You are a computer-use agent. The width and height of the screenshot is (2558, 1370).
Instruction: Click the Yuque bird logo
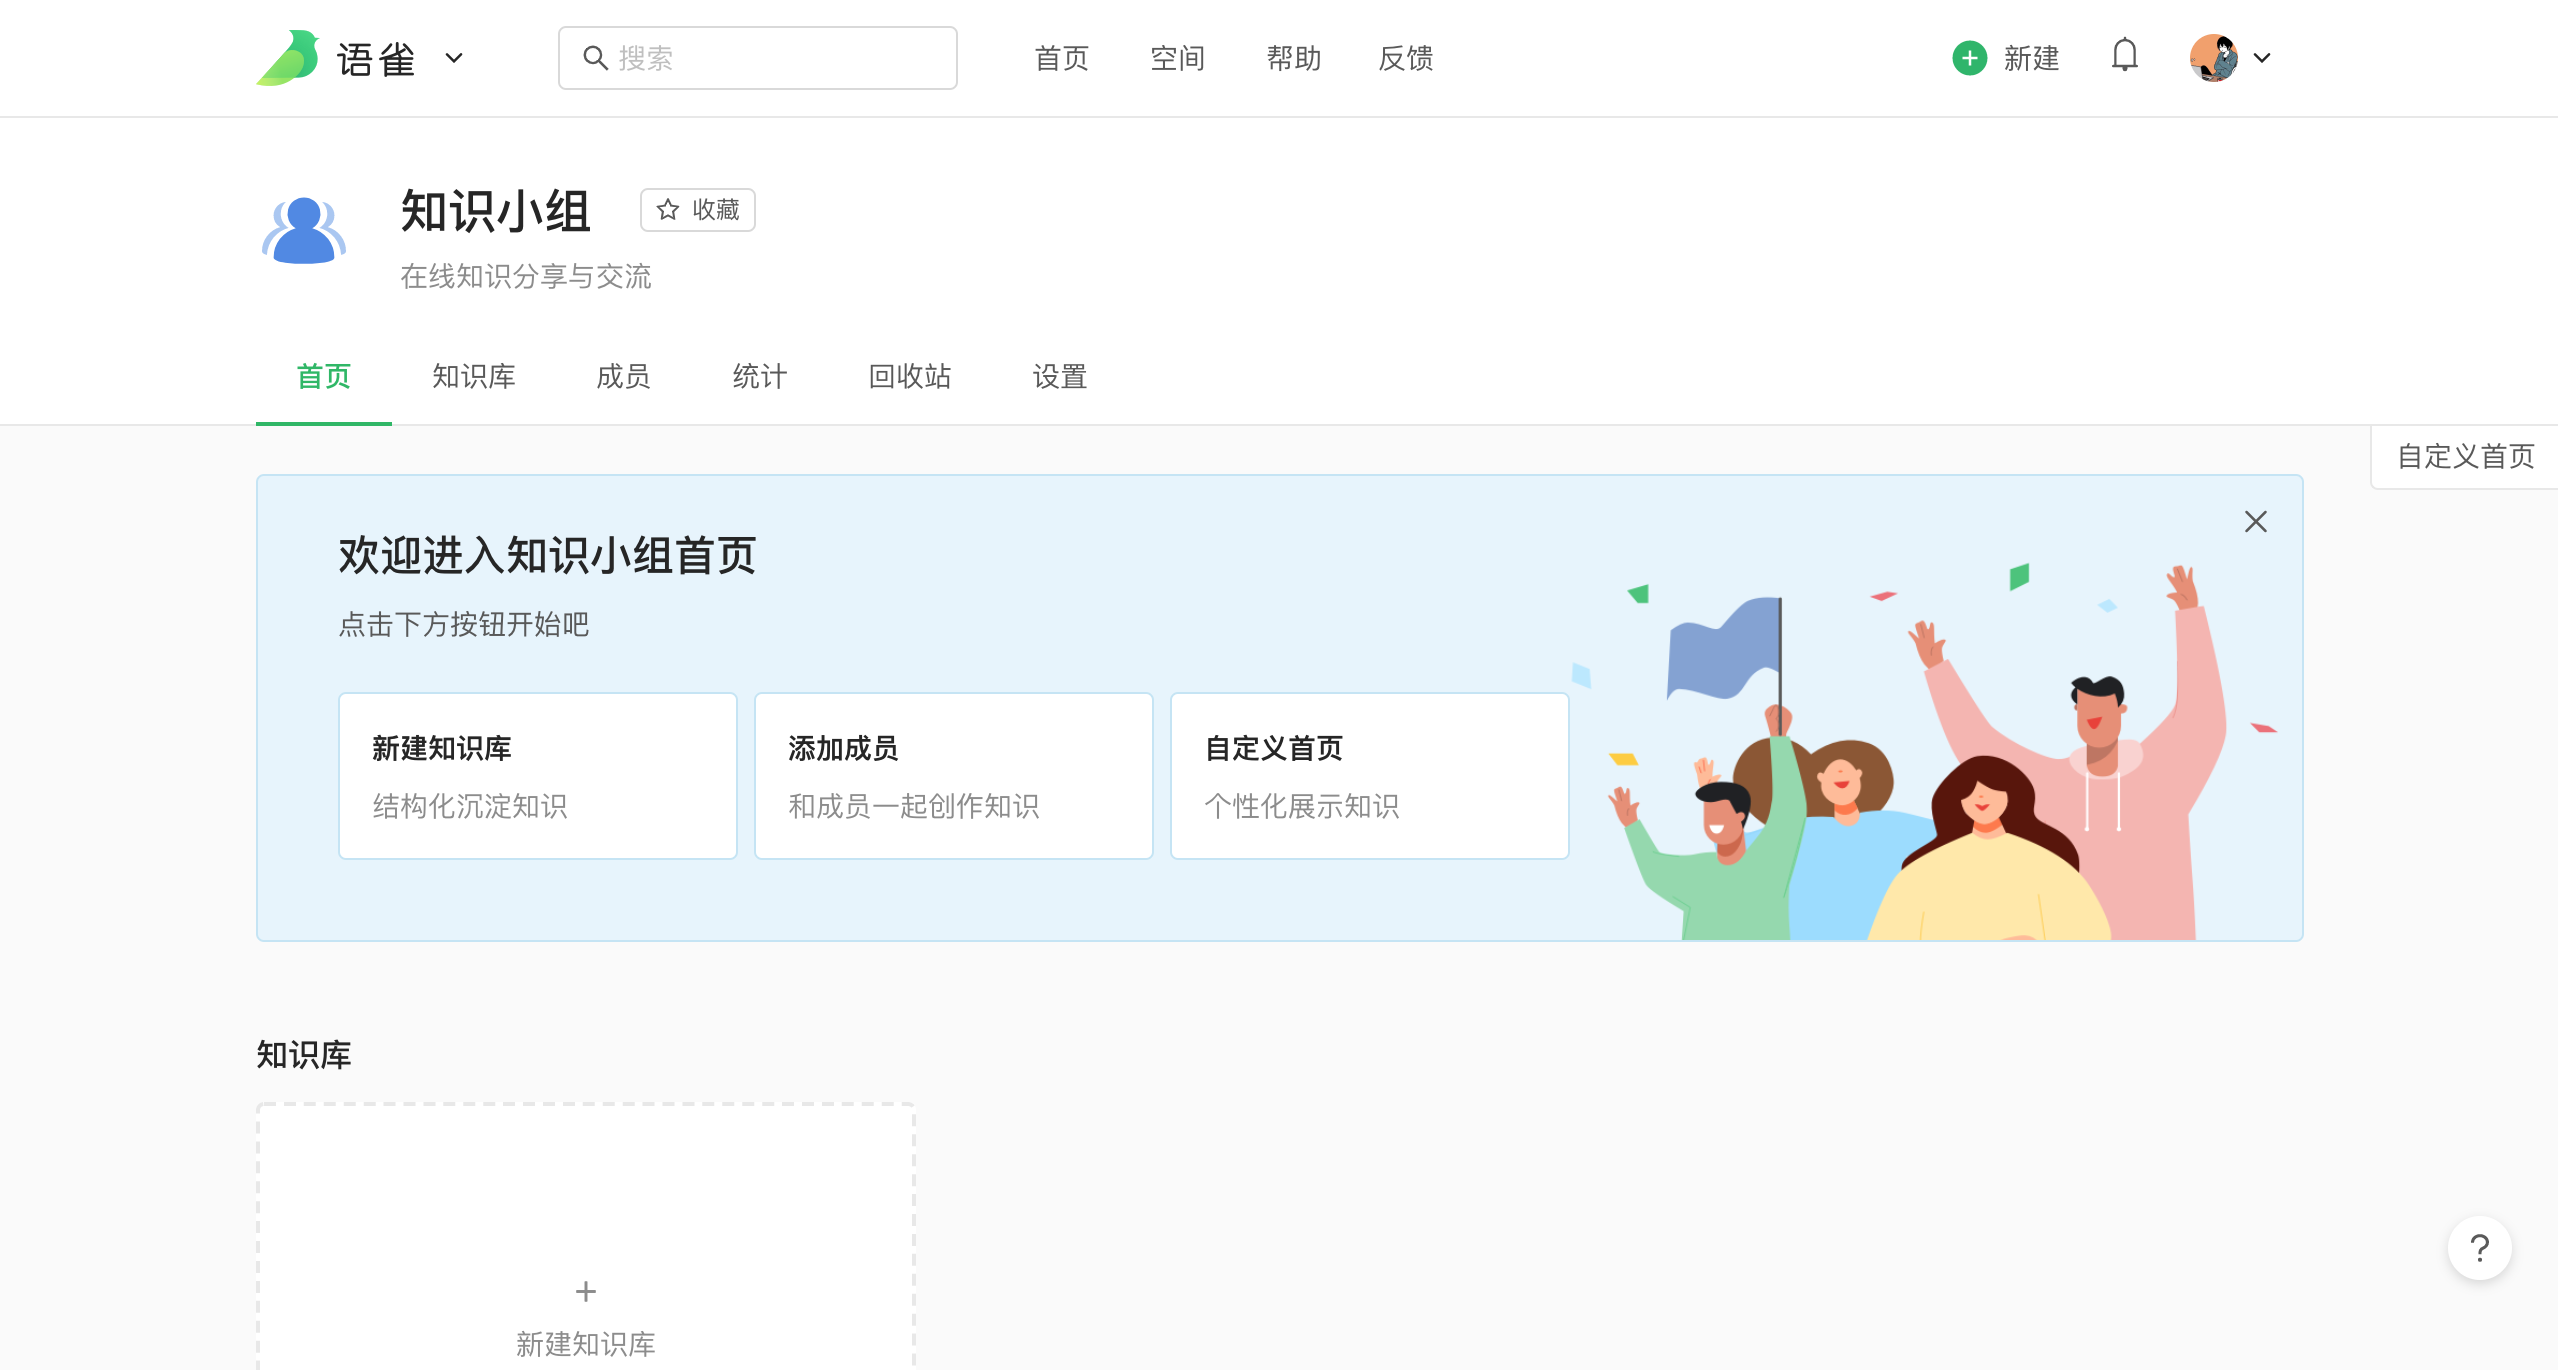click(x=288, y=58)
